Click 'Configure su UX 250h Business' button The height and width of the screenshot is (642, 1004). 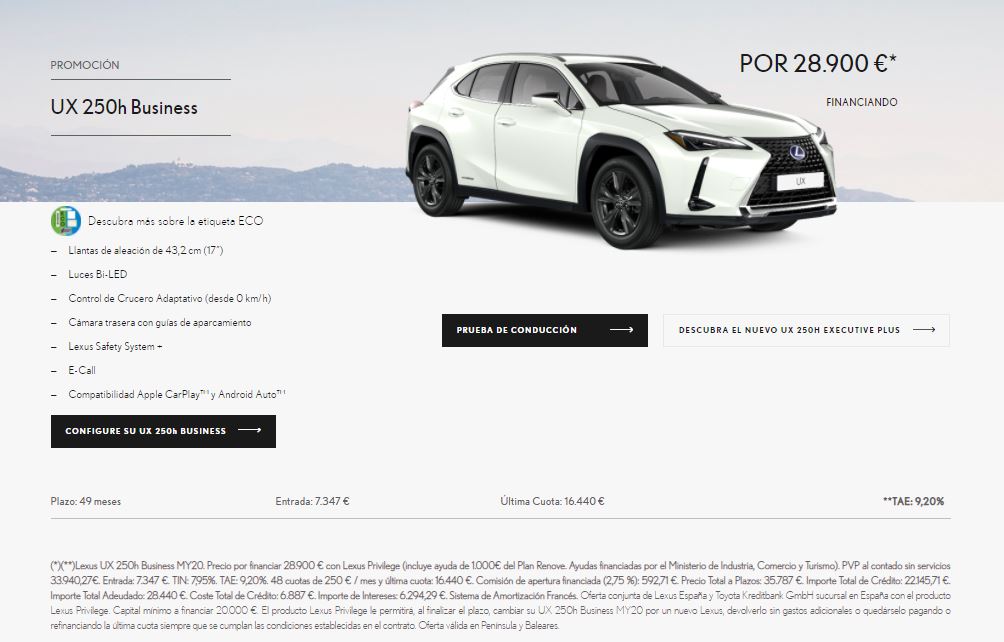click(163, 431)
